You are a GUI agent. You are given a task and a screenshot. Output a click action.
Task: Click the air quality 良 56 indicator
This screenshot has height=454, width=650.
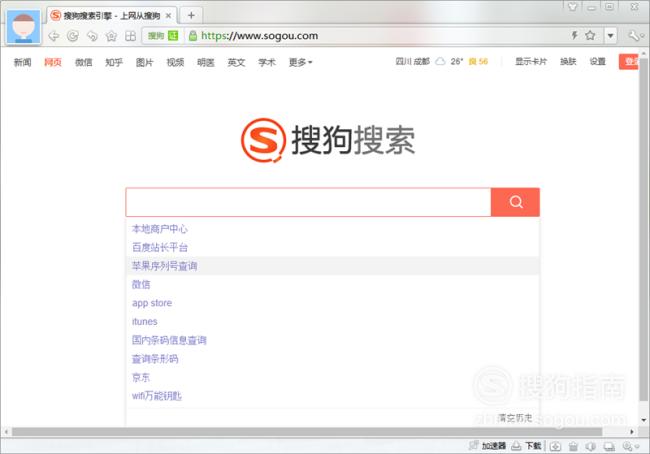pyautogui.click(x=478, y=61)
